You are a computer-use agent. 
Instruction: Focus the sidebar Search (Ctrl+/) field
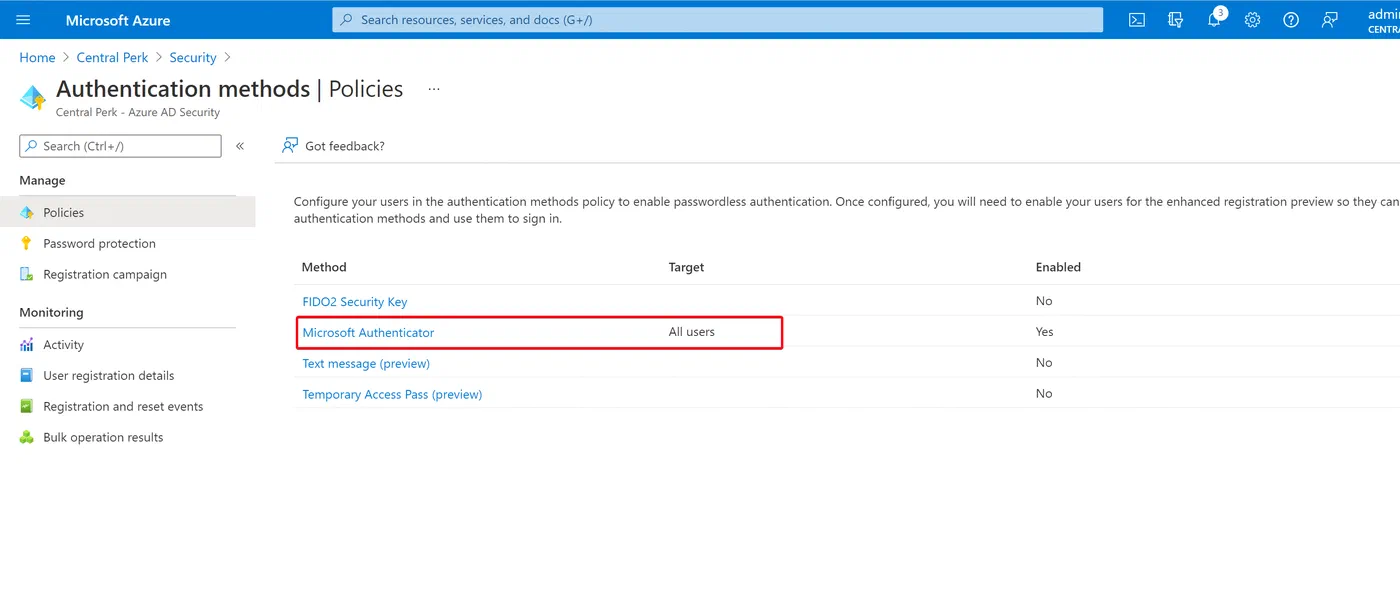tap(120, 146)
